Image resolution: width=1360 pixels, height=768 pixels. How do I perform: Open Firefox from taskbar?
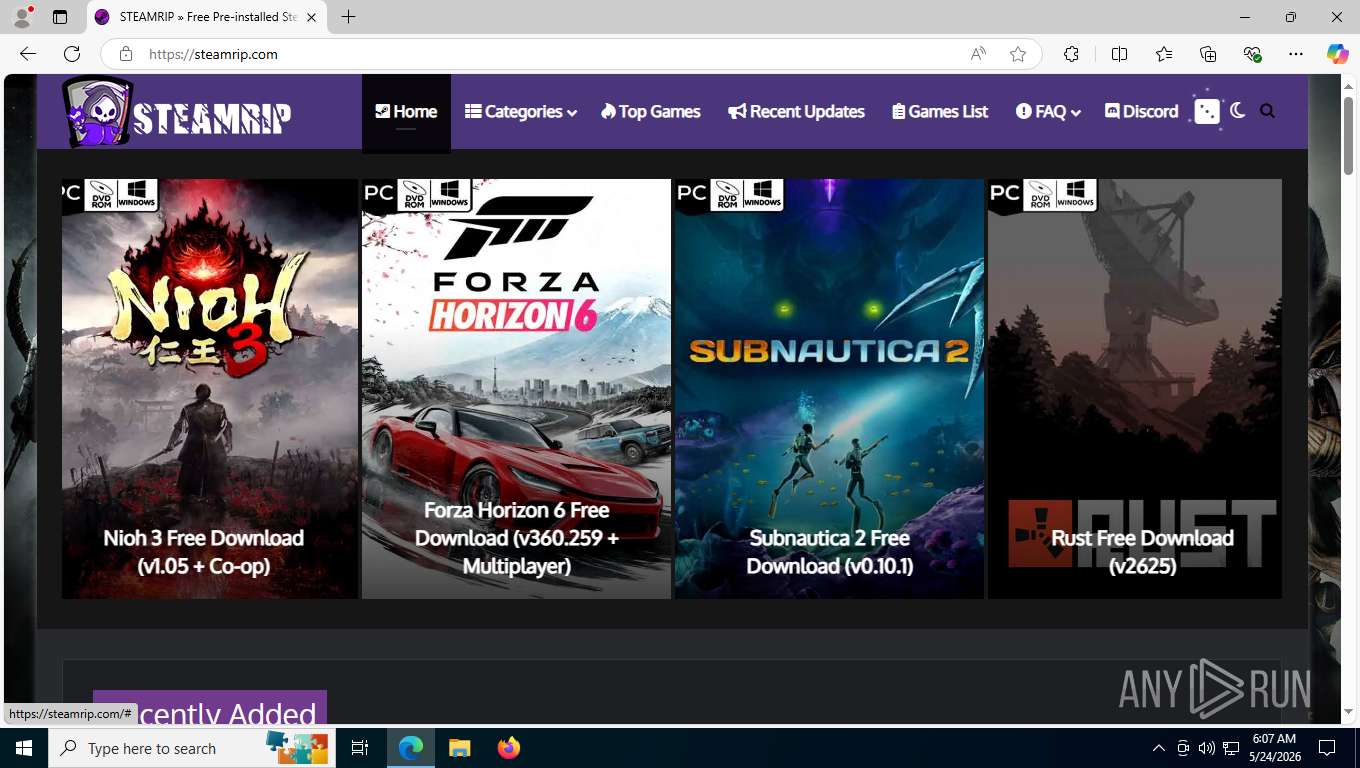[x=509, y=748]
